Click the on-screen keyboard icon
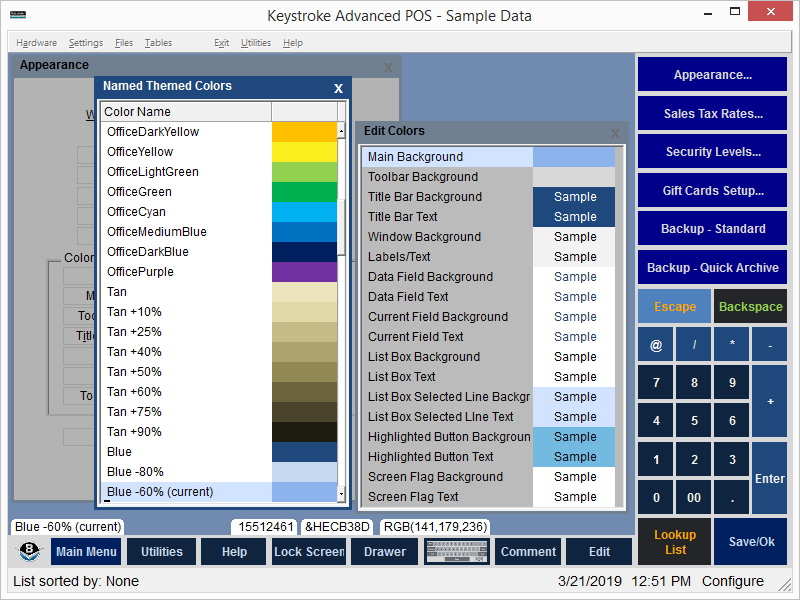 point(455,552)
